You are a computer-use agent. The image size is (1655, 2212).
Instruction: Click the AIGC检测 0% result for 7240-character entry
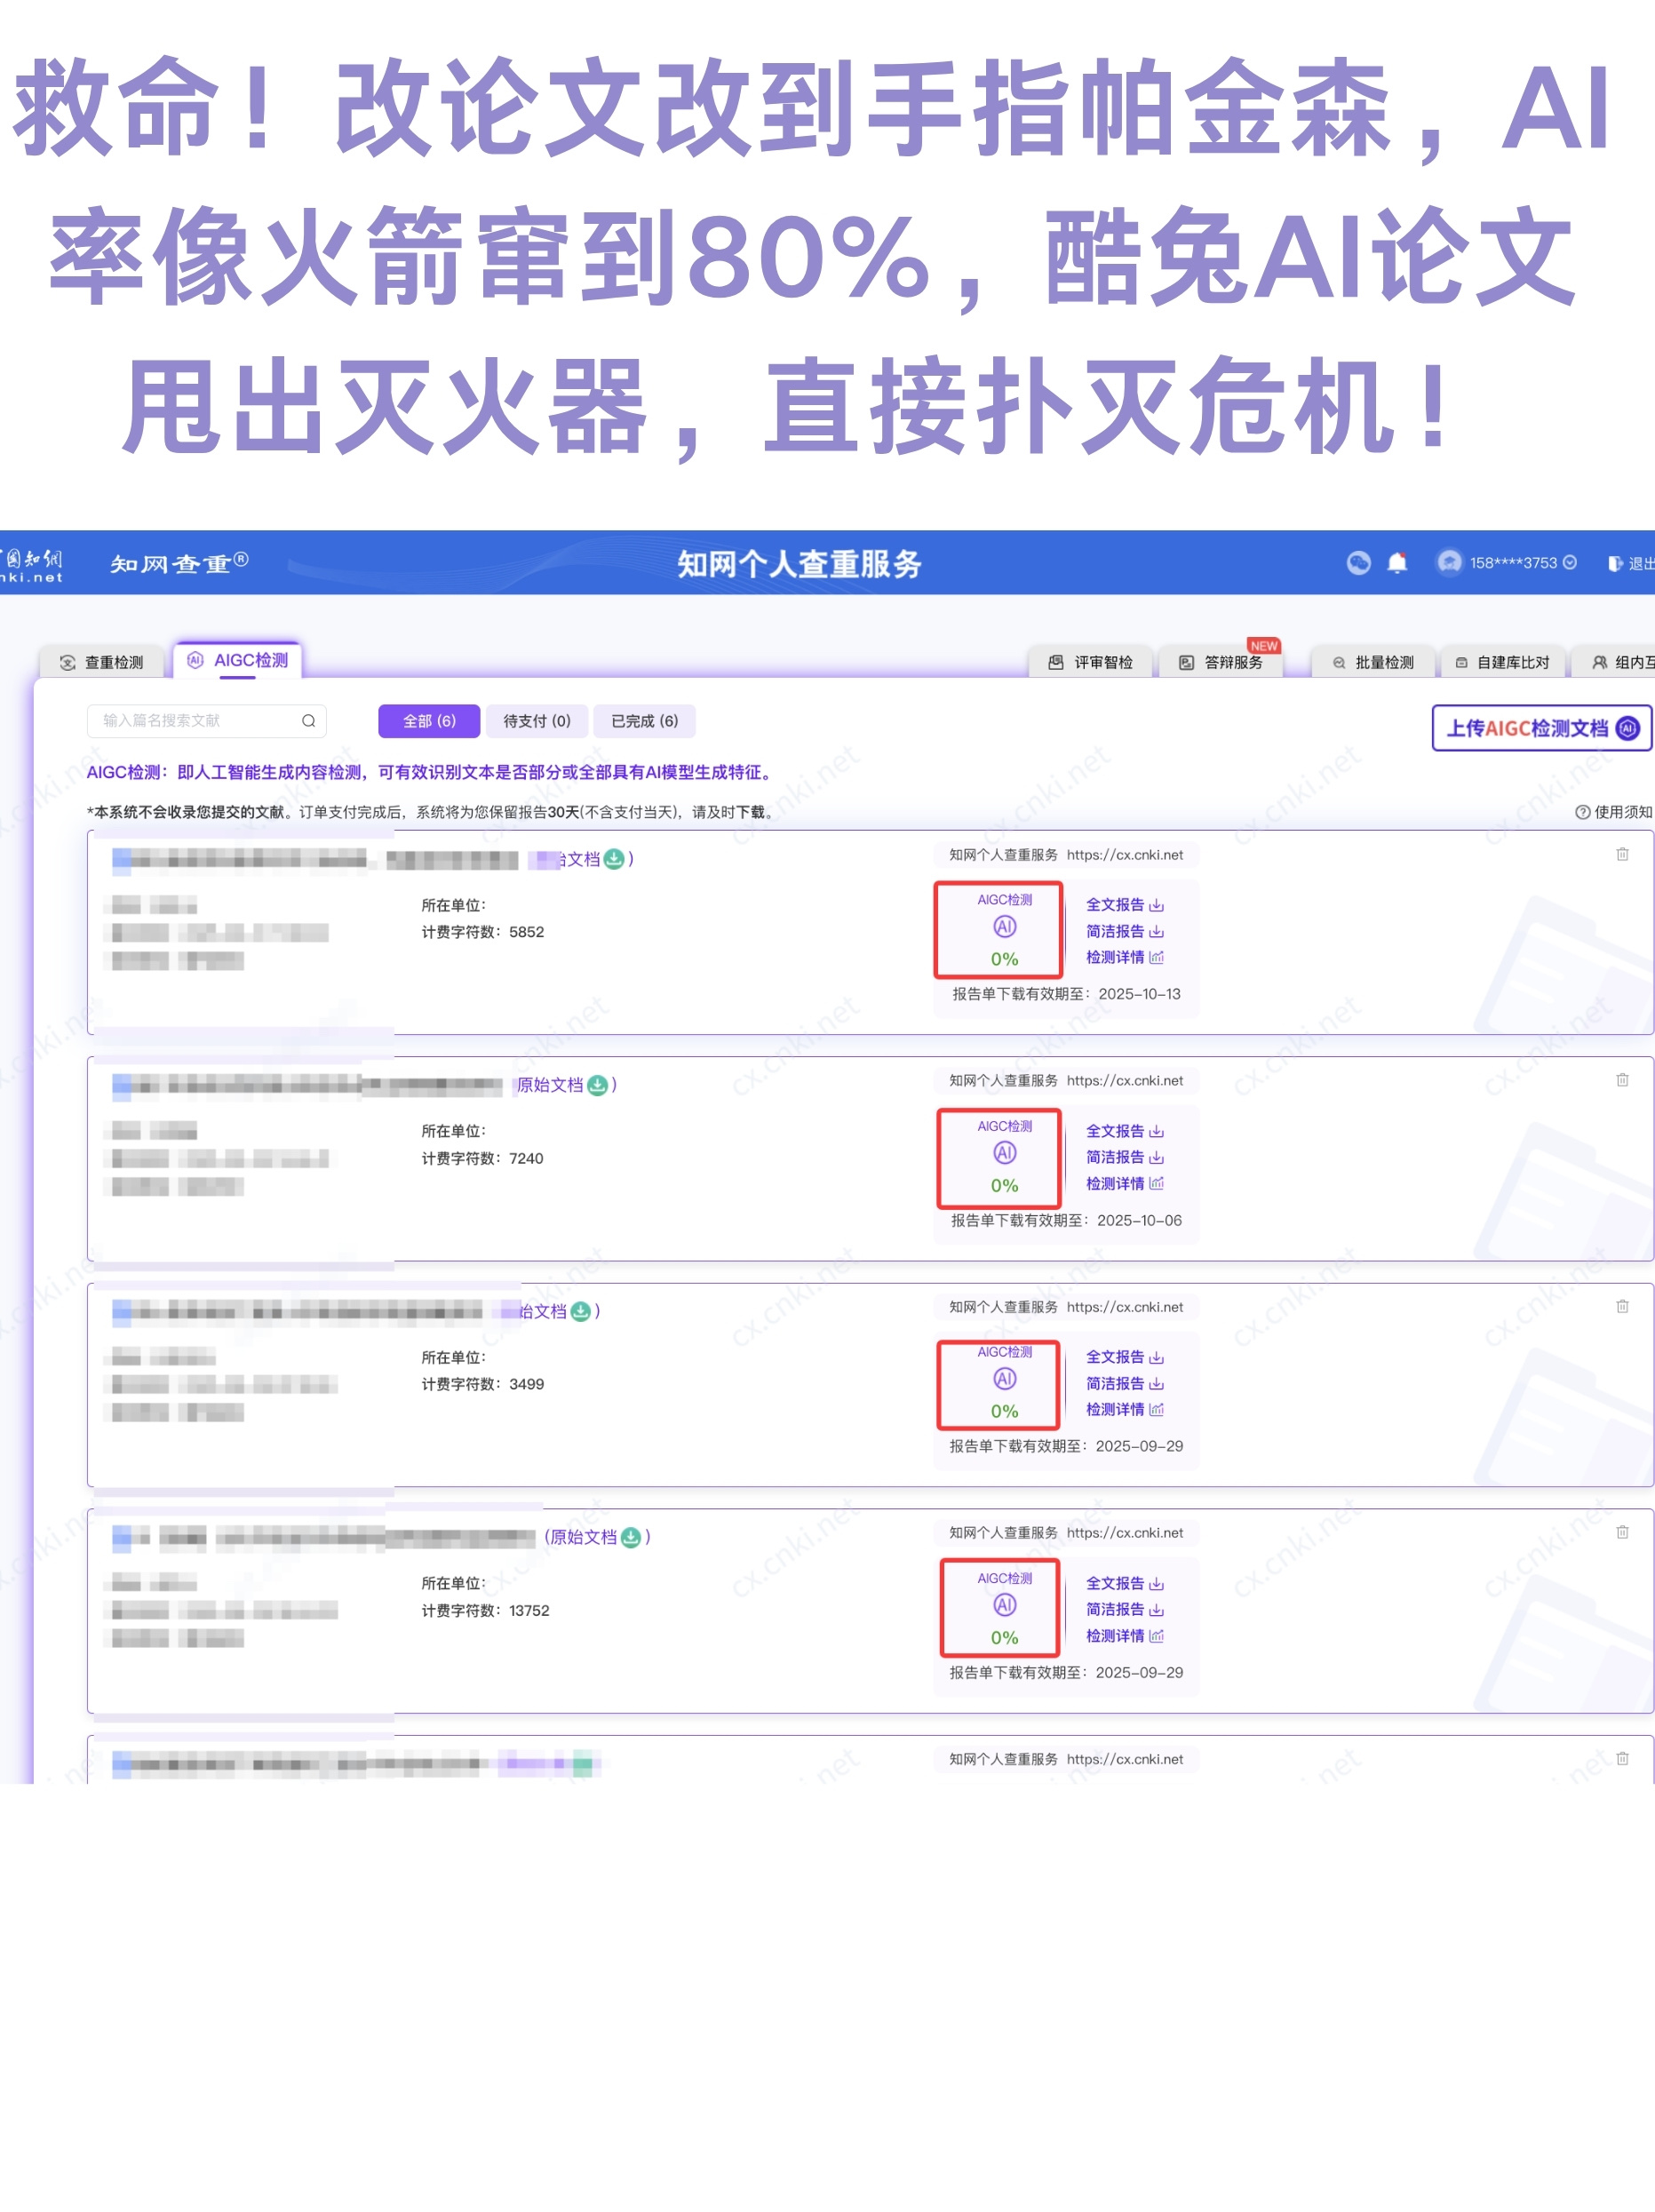click(999, 1158)
